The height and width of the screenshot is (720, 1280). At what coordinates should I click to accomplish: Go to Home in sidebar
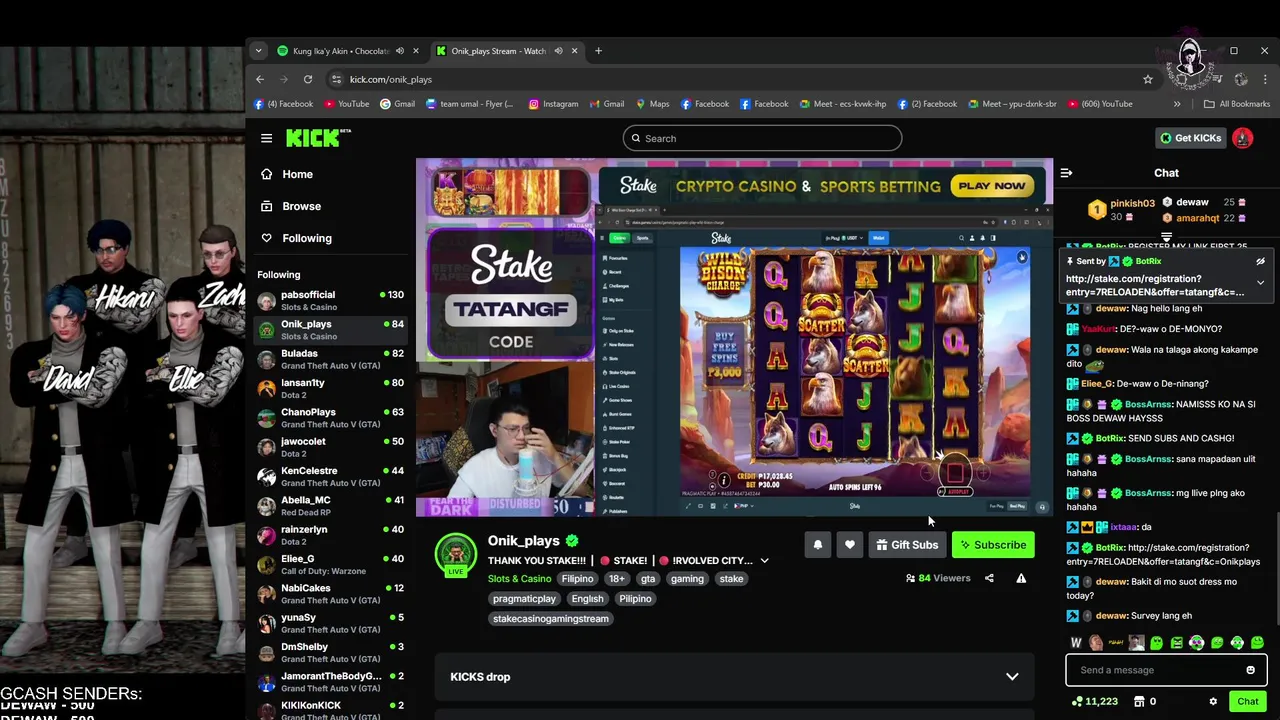point(297,174)
